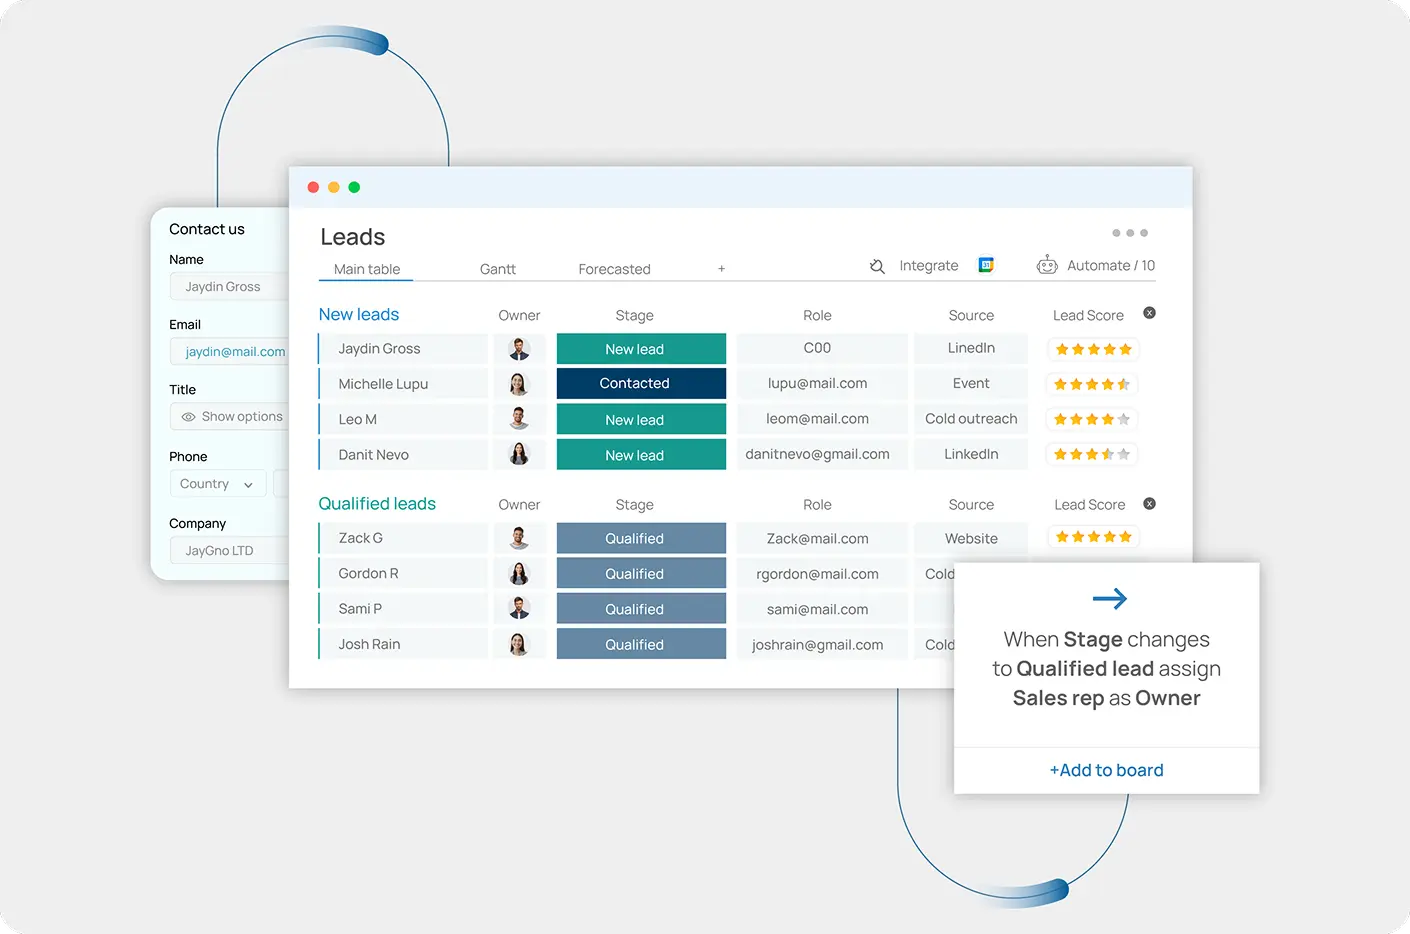Click the blue arrow icon on the automation card
Screen dimensions: 1410x934
(1109, 598)
